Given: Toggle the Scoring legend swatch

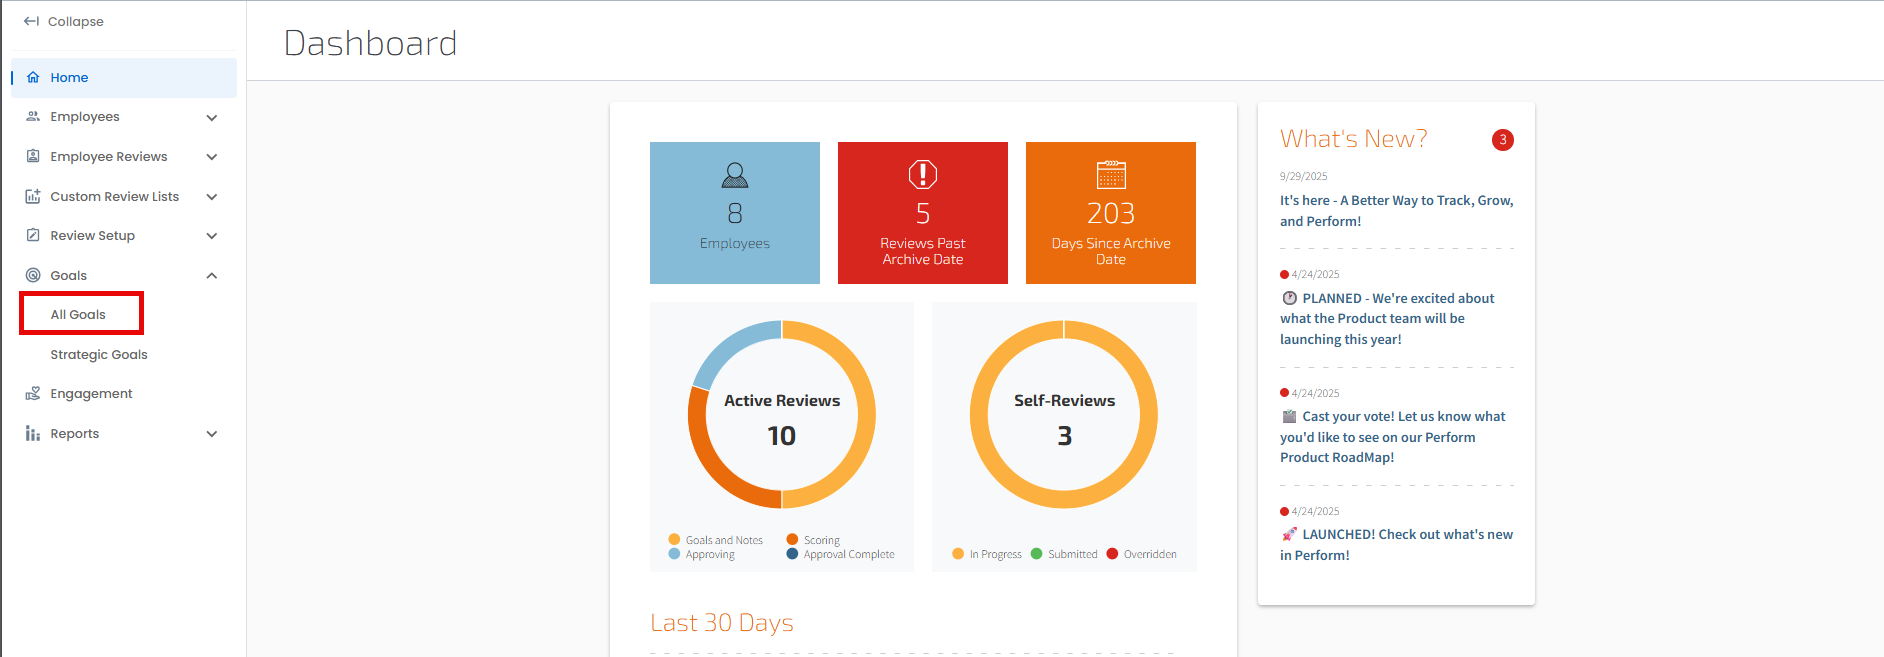Looking at the screenshot, I should click(x=792, y=540).
